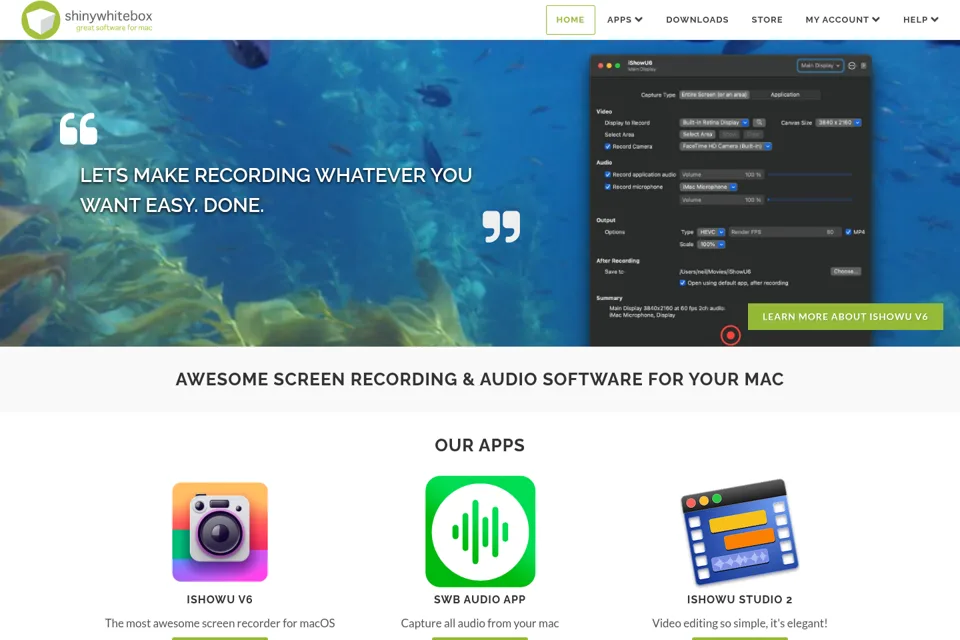Click the magnifier icon beside Display to Record
This screenshot has width=960, height=640.
coord(759,122)
